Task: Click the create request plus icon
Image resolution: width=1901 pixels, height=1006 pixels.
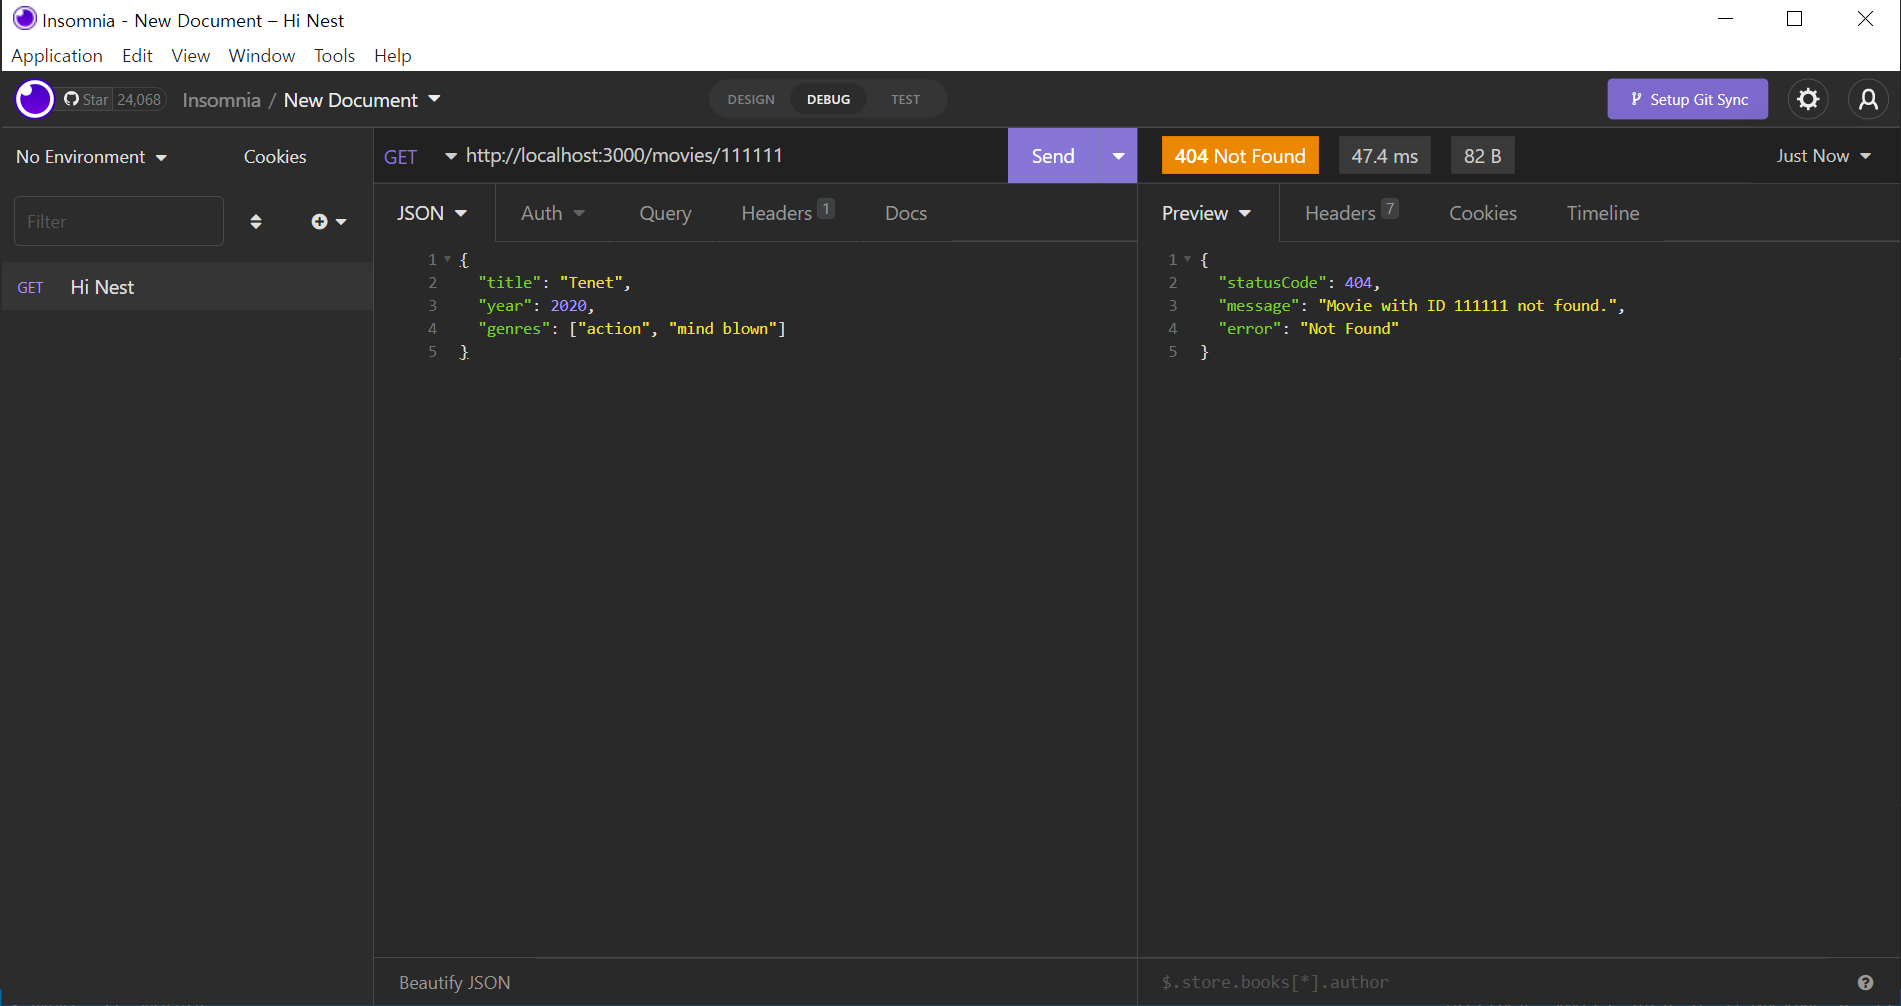Action: click(319, 222)
